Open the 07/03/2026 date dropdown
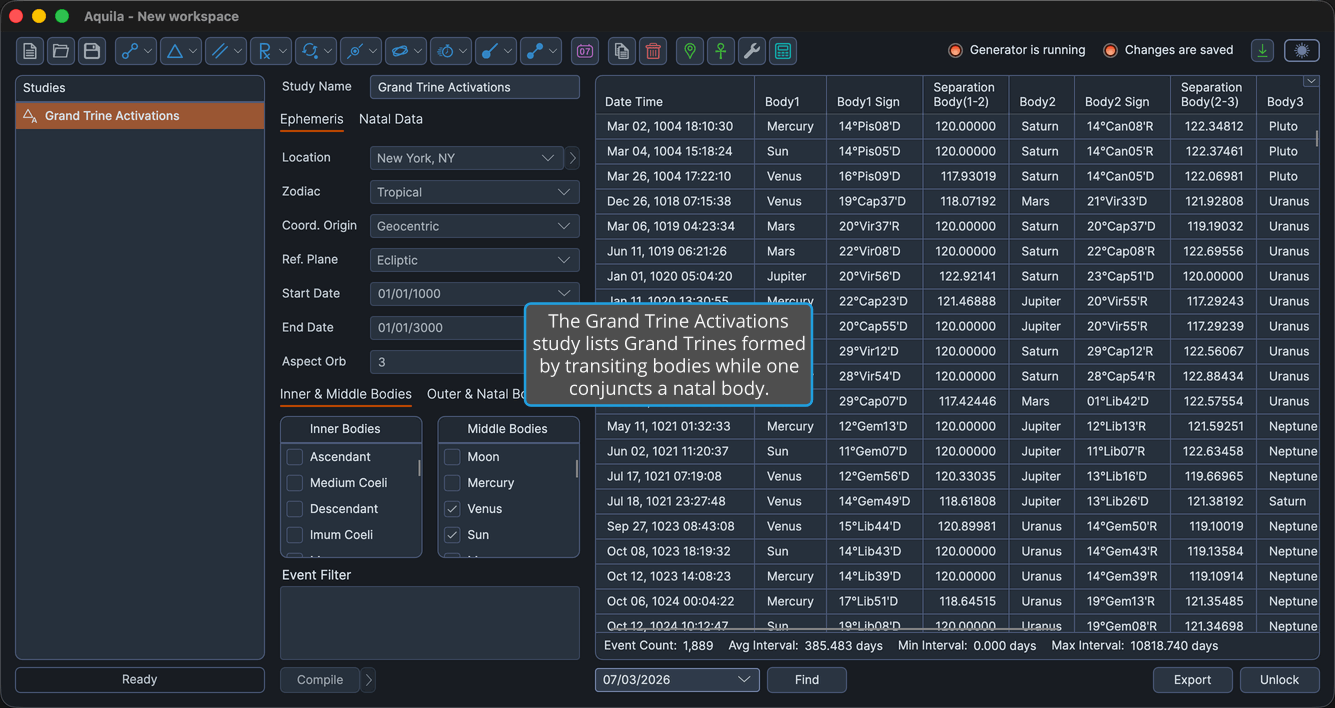Viewport: 1335px width, 708px height. pos(677,680)
